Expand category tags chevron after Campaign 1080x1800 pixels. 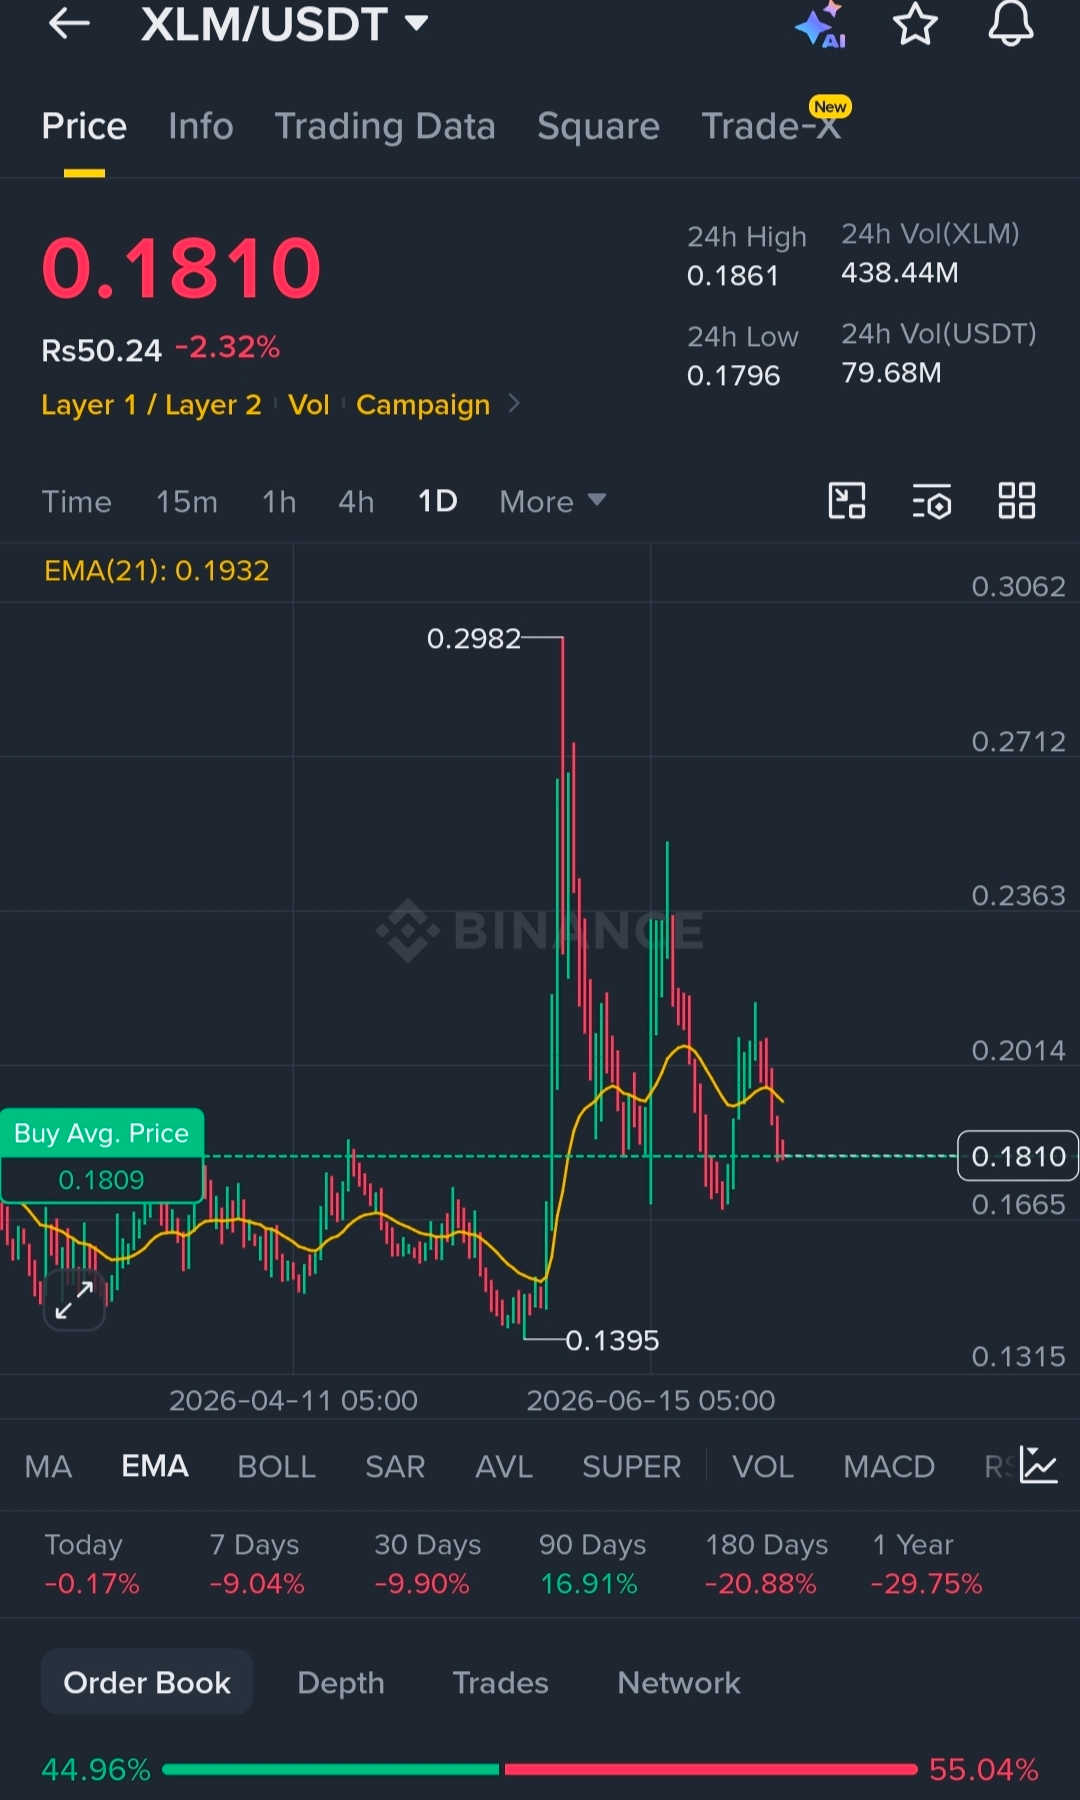(514, 403)
